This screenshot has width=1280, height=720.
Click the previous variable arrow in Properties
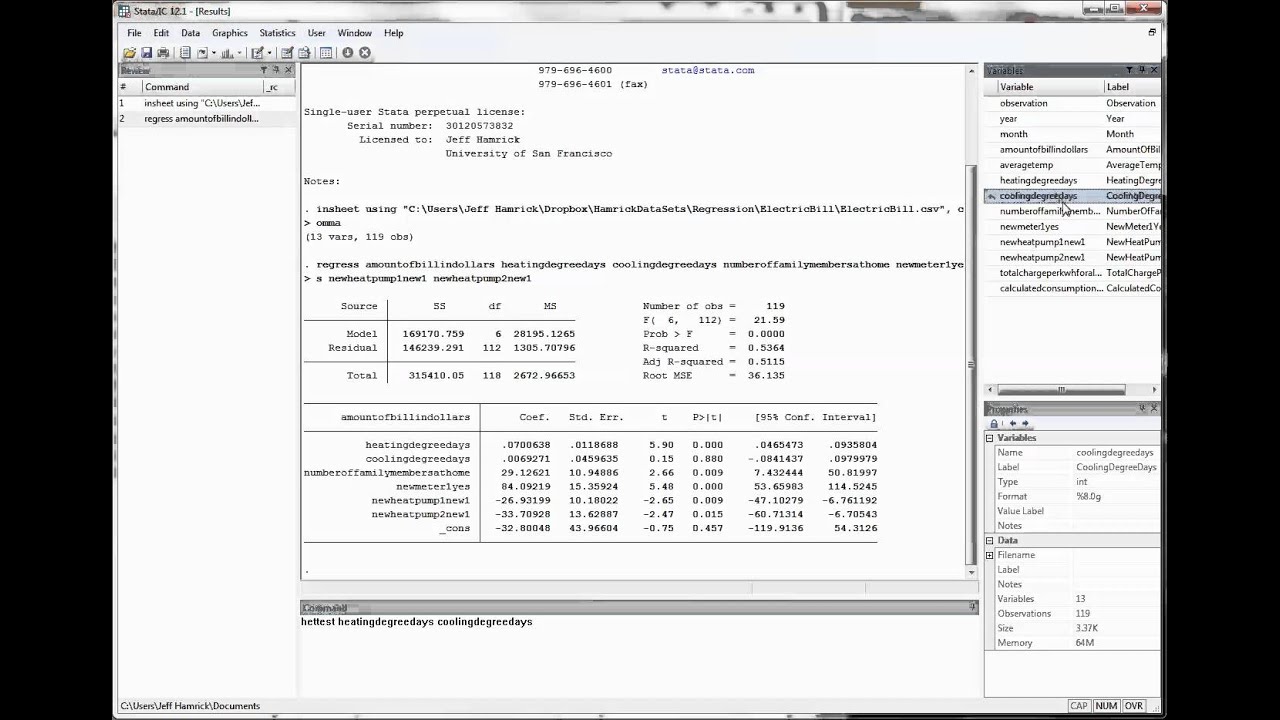click(1012, 424)
